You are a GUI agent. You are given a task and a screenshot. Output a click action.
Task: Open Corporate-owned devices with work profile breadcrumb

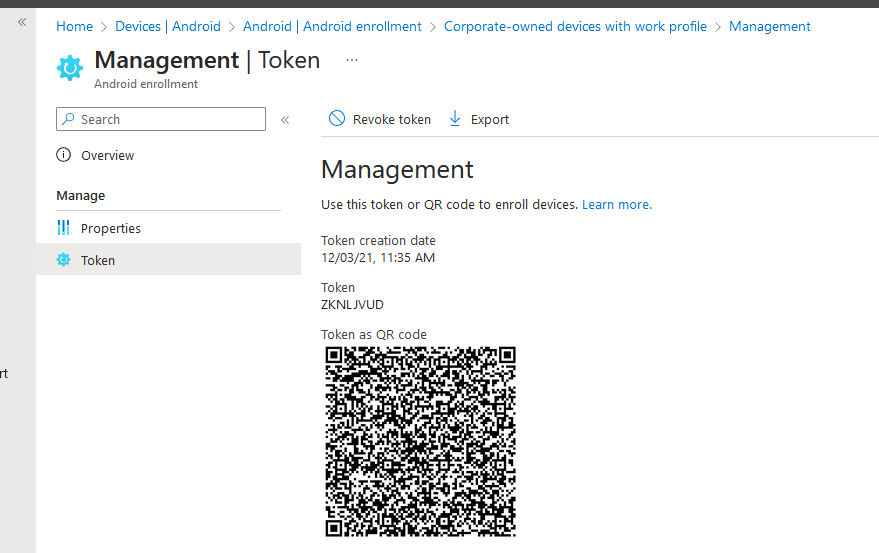575,26
